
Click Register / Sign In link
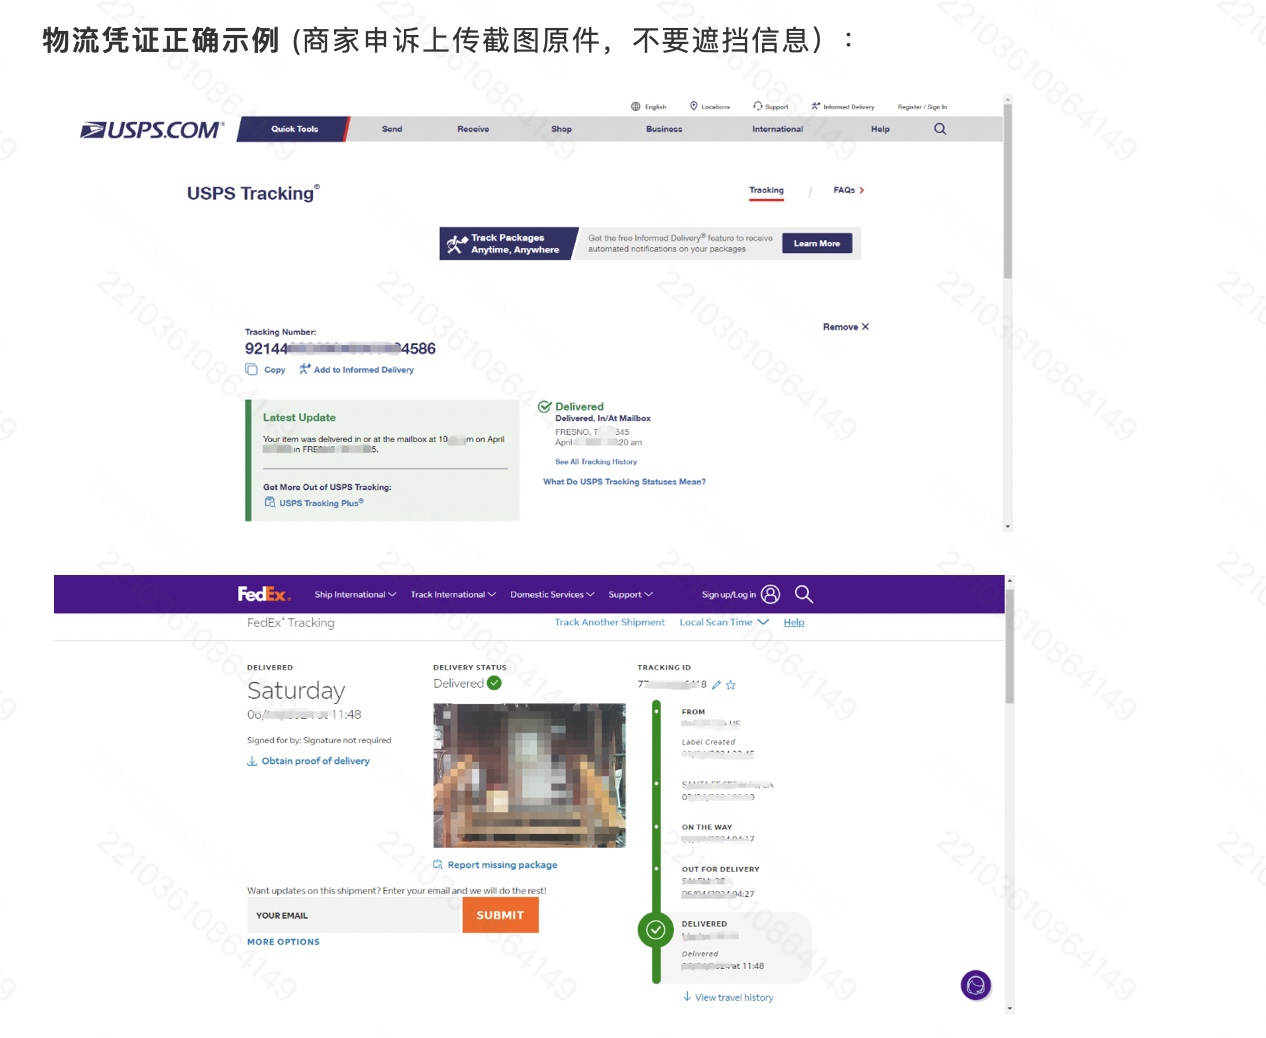click(922, 106)
